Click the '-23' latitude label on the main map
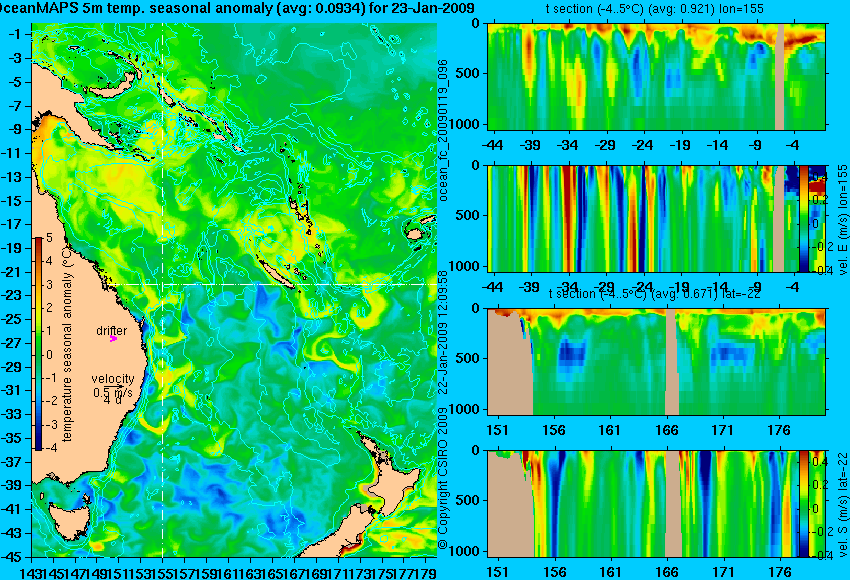 [x=12, y=295]
